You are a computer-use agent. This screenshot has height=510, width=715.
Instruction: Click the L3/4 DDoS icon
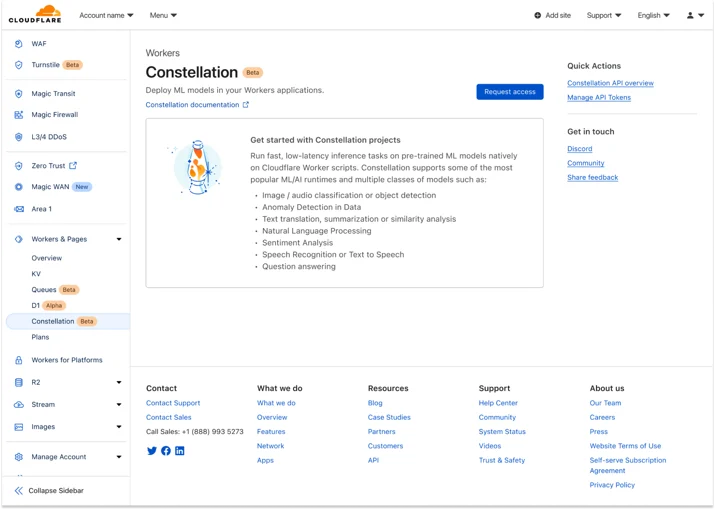(18, 137)
